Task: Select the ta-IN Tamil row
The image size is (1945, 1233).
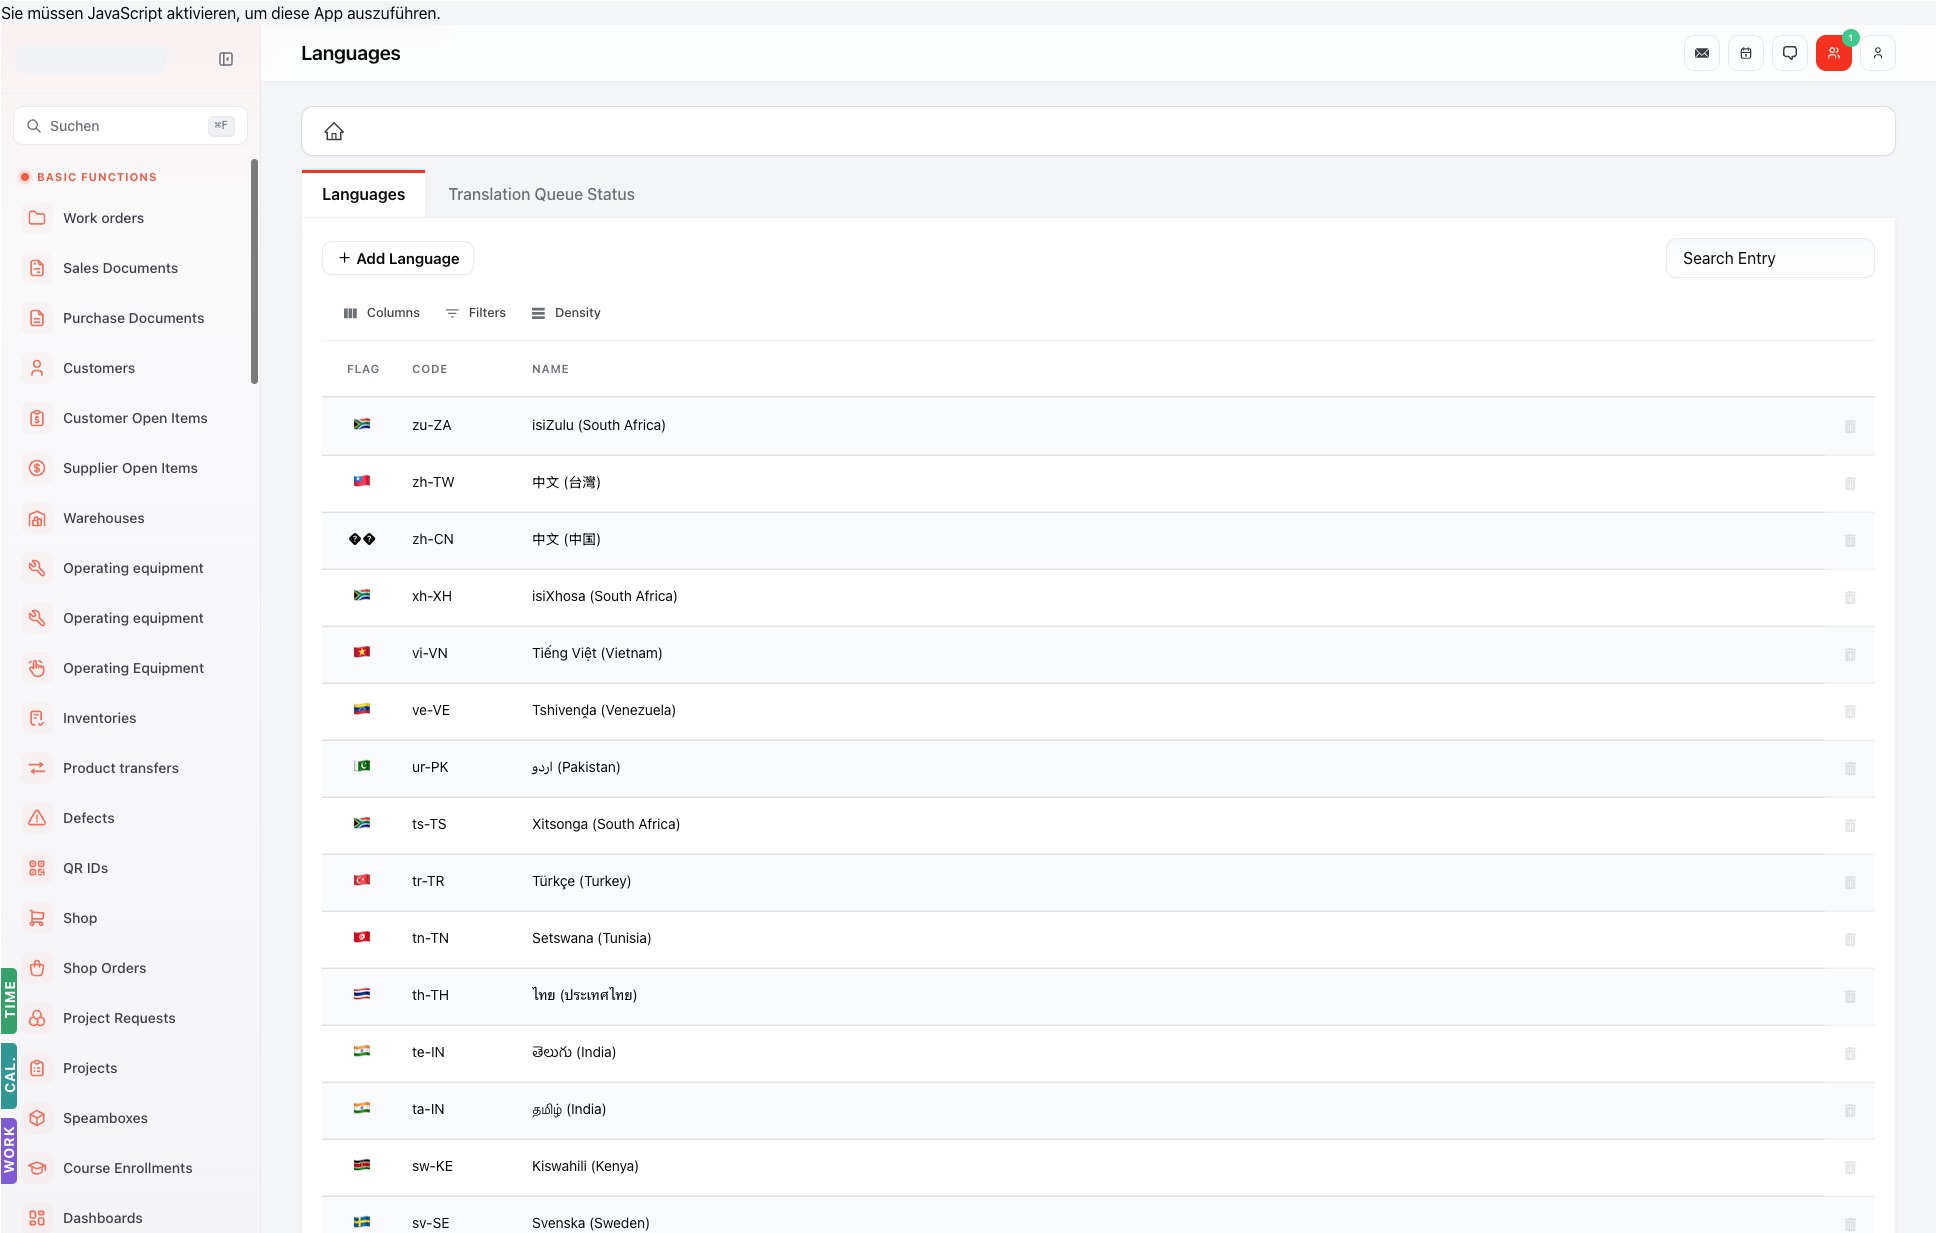Action: [x=1098, y=1110]
